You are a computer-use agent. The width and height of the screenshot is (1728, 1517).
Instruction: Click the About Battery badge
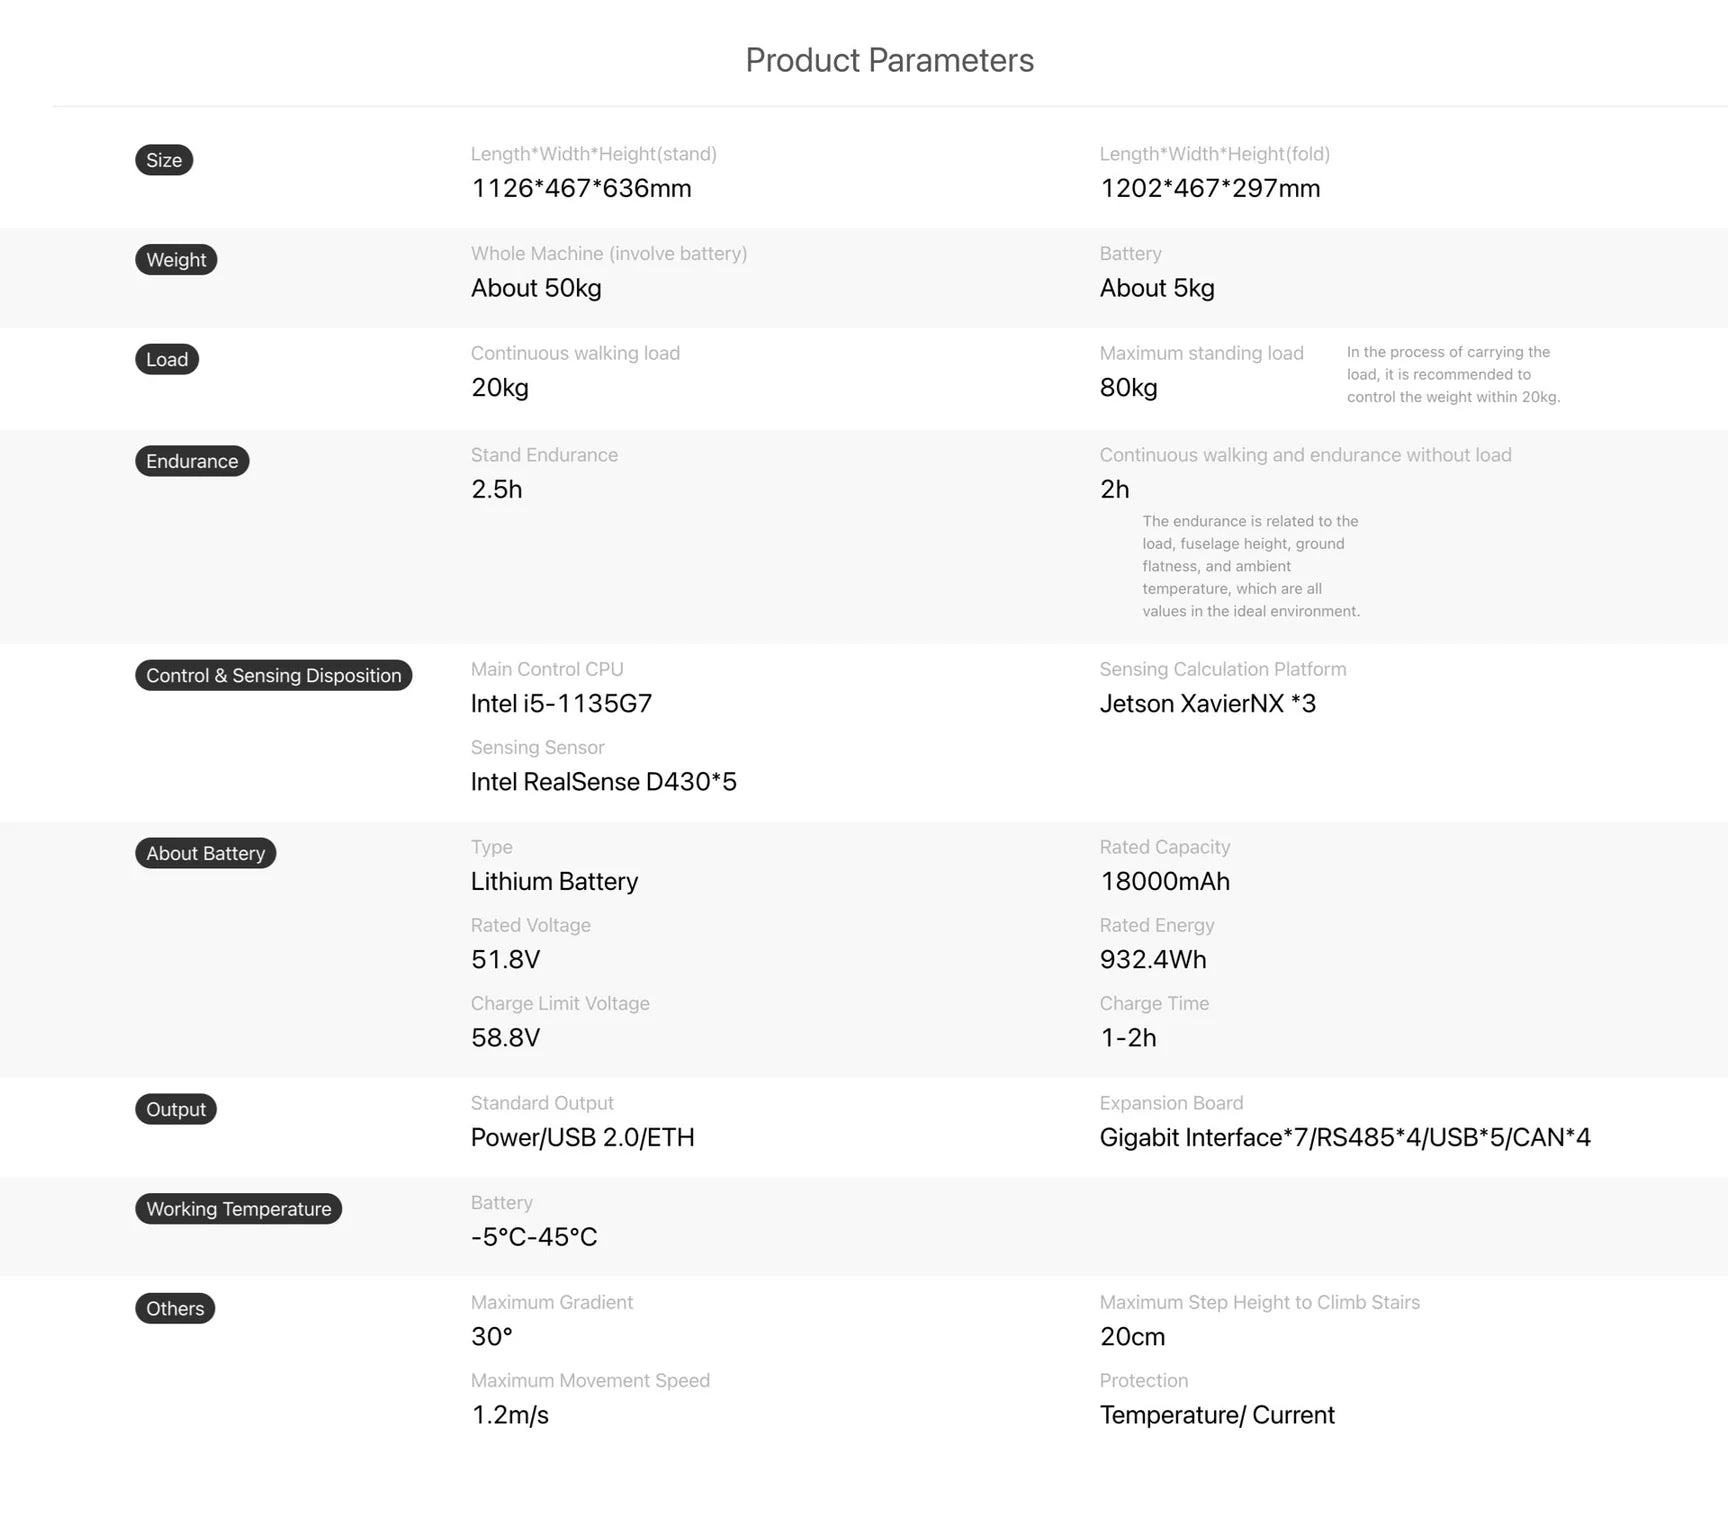(x=205, y=854)
